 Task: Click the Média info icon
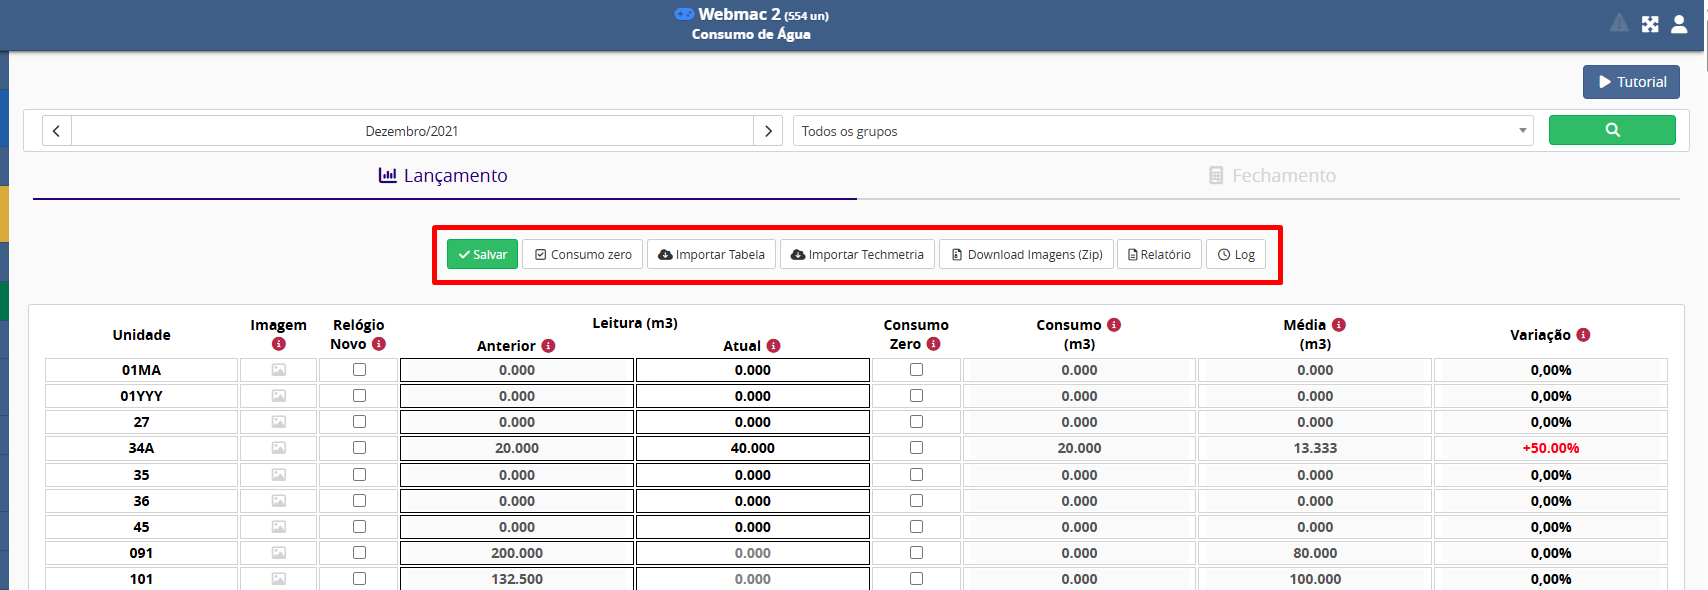[1339, 325]
